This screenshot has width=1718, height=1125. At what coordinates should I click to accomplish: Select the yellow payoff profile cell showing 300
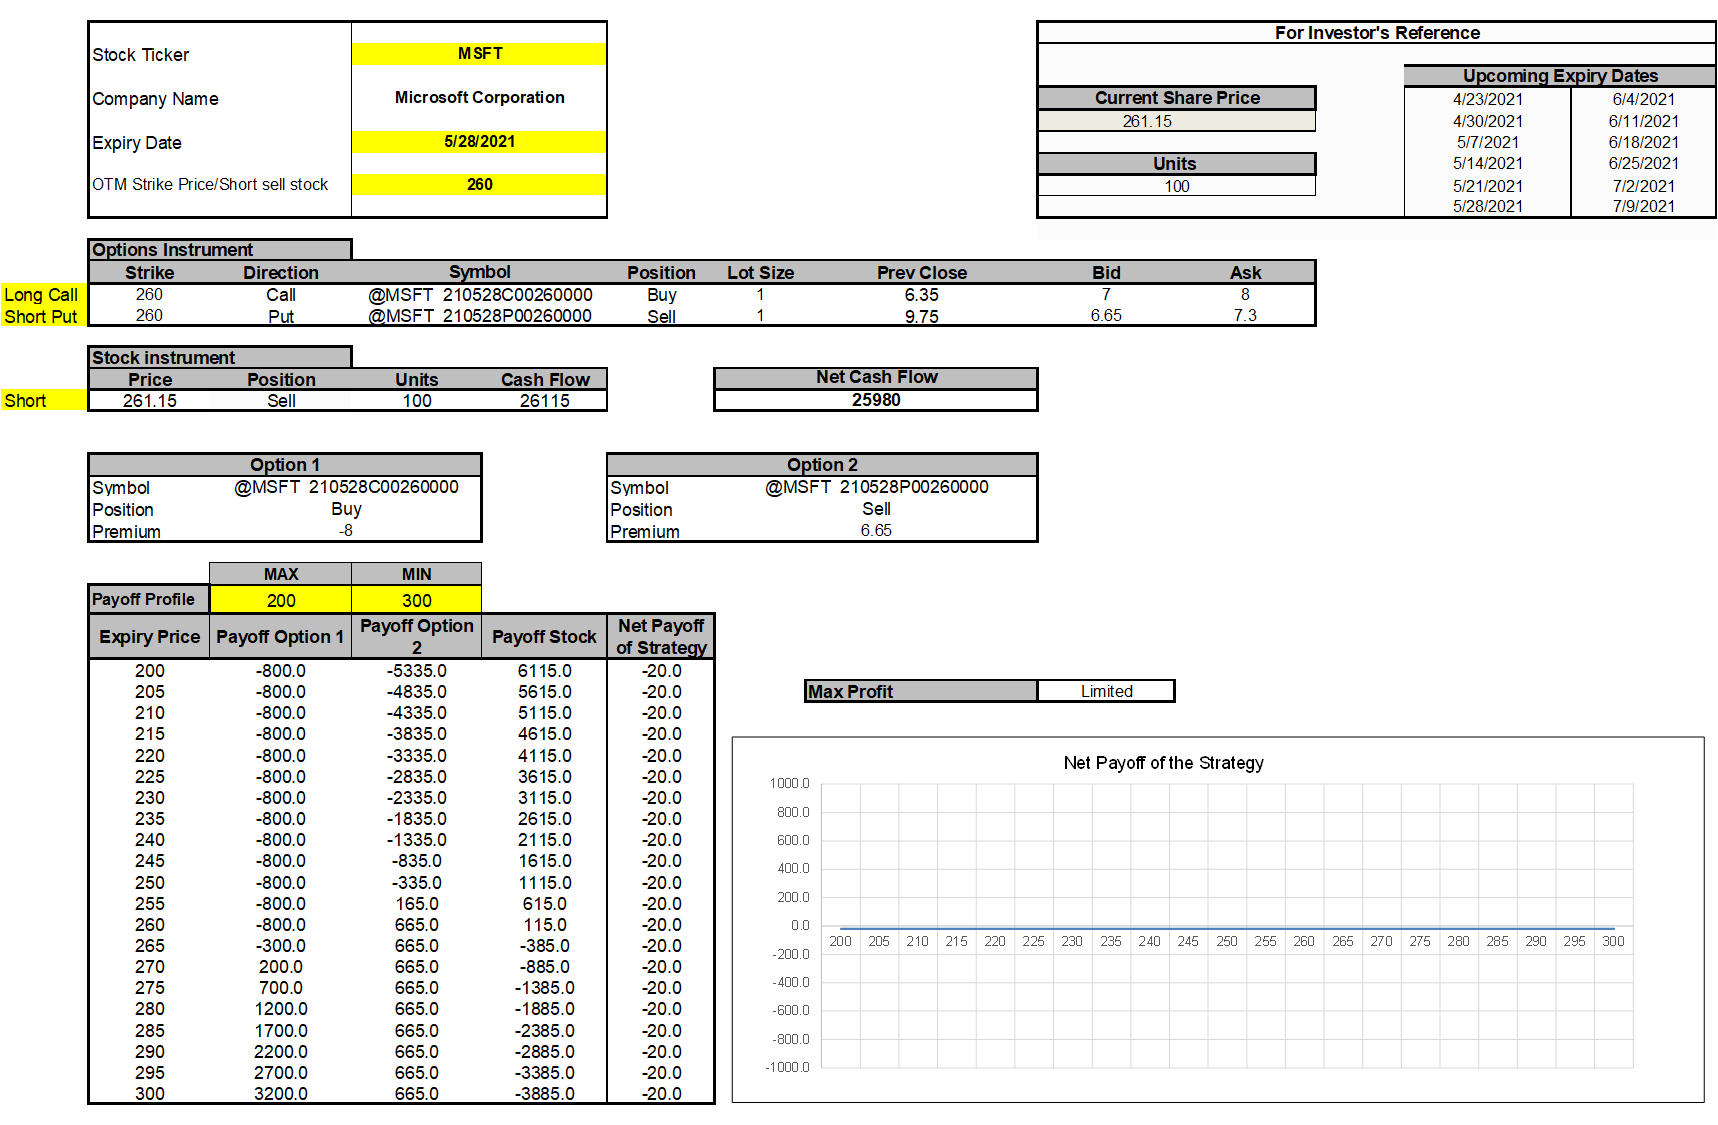point(417,601)
